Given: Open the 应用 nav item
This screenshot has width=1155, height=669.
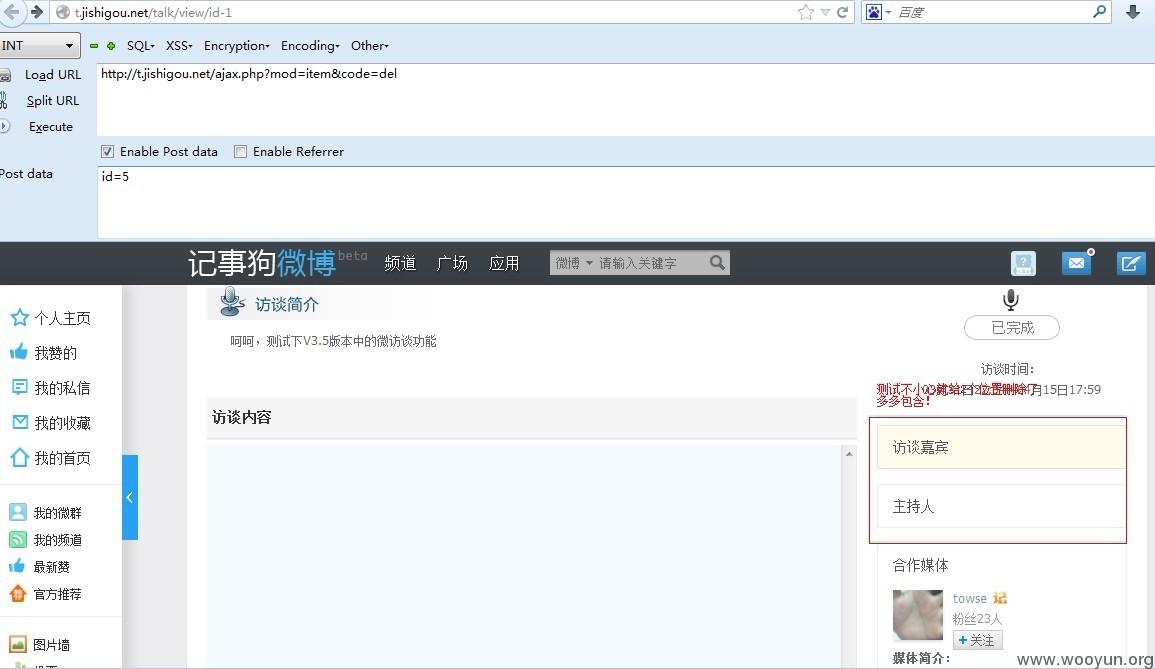Looking at the screenshot, I should tap(505, 263).
